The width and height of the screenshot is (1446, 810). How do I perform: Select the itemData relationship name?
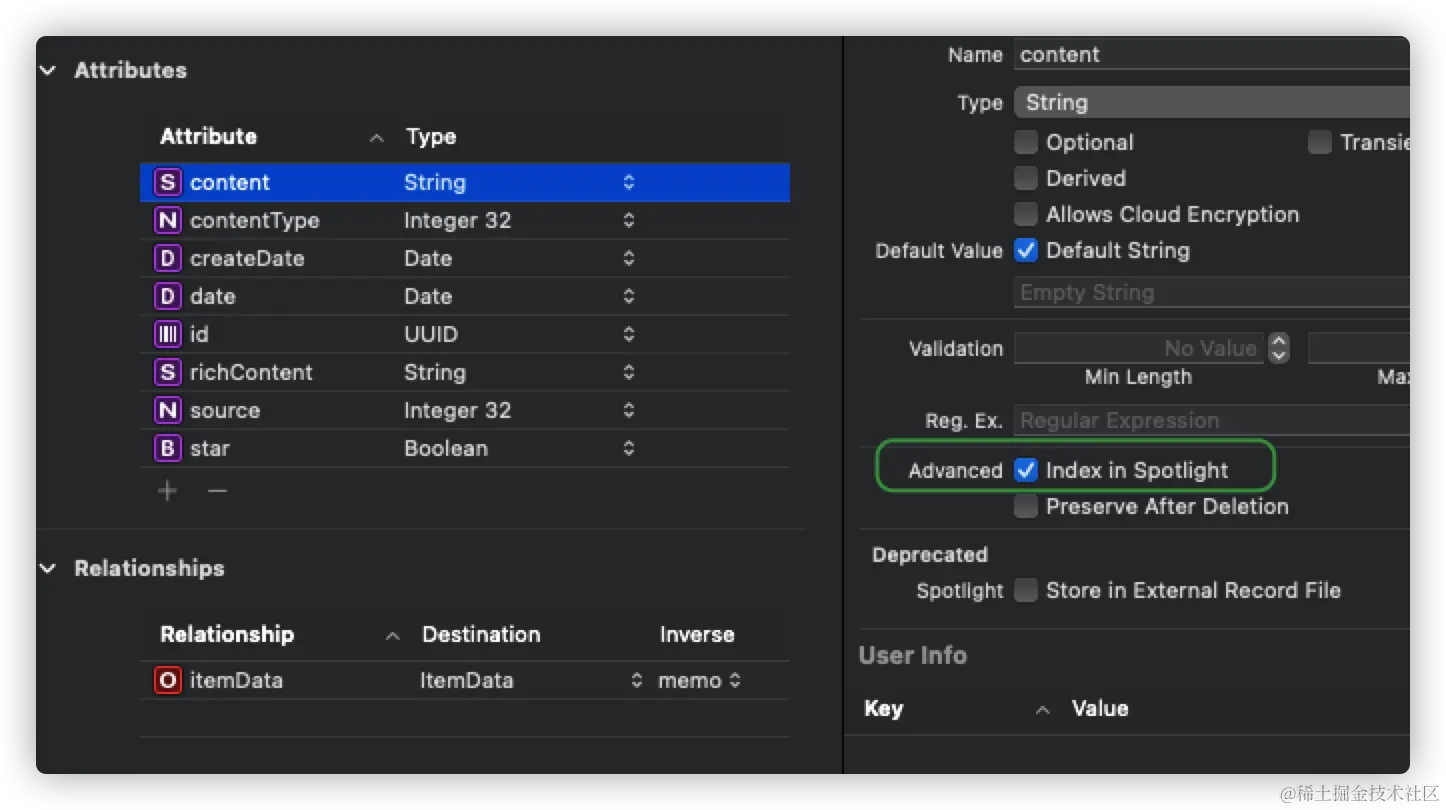(x=236, y=680)
